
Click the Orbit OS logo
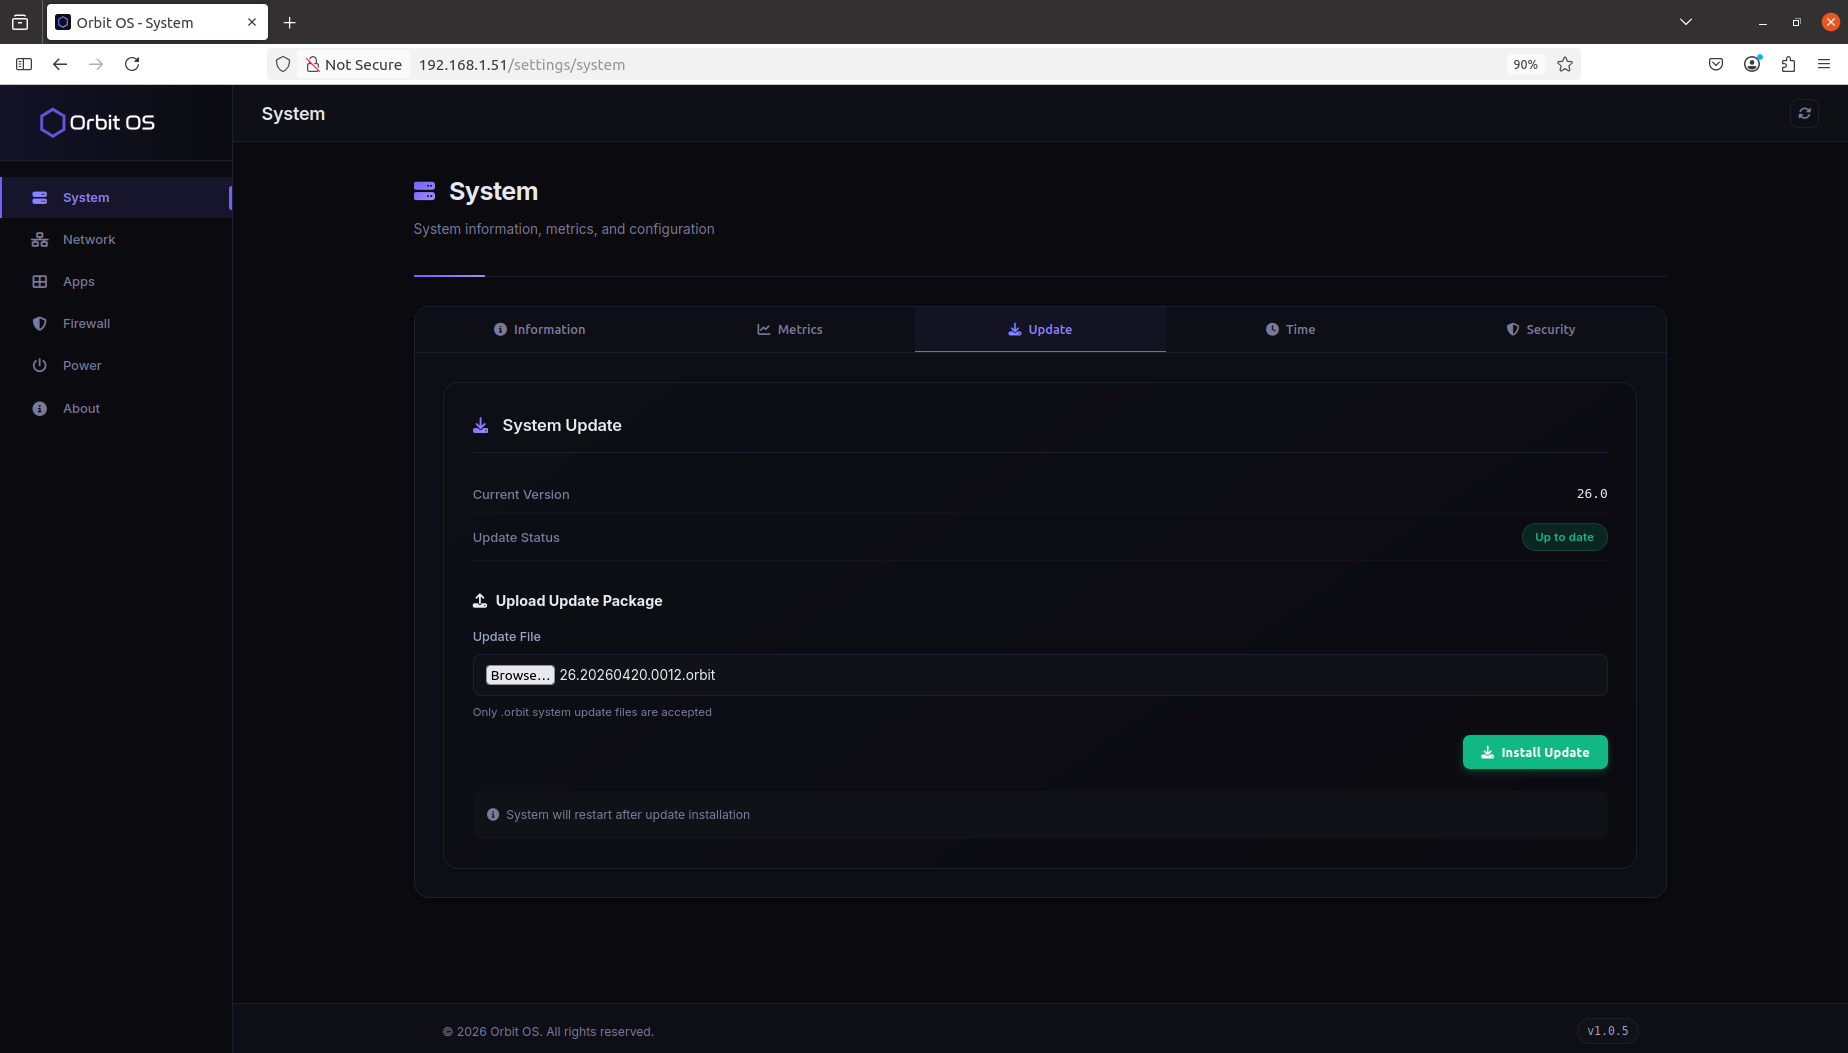(x=96, y=122)
